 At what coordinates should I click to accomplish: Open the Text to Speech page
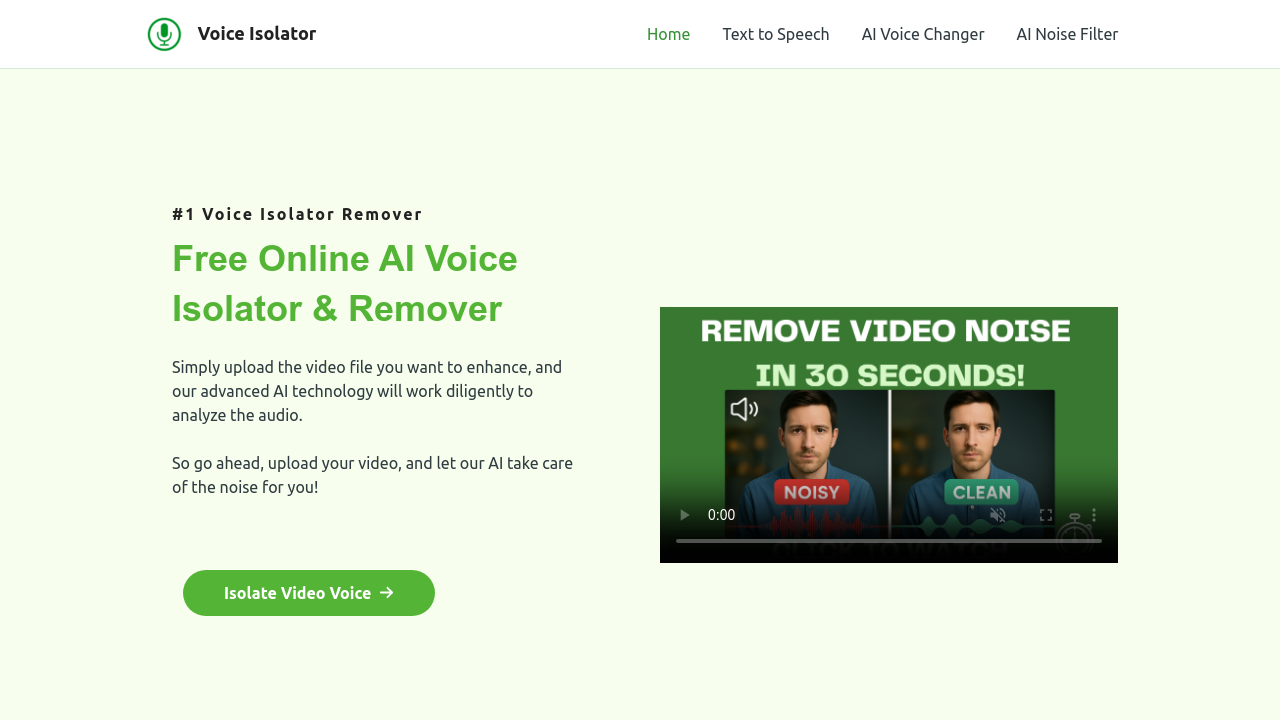click(776, 33)
